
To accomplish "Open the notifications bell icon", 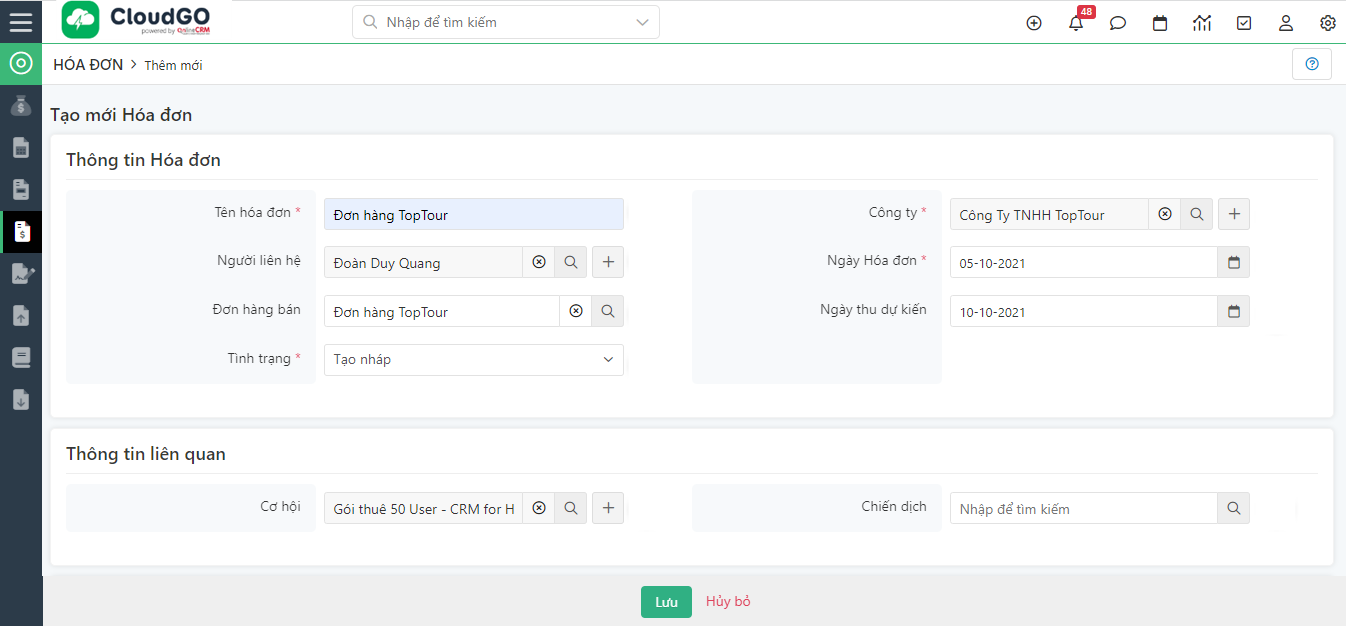I will [x=1076, y=23].
